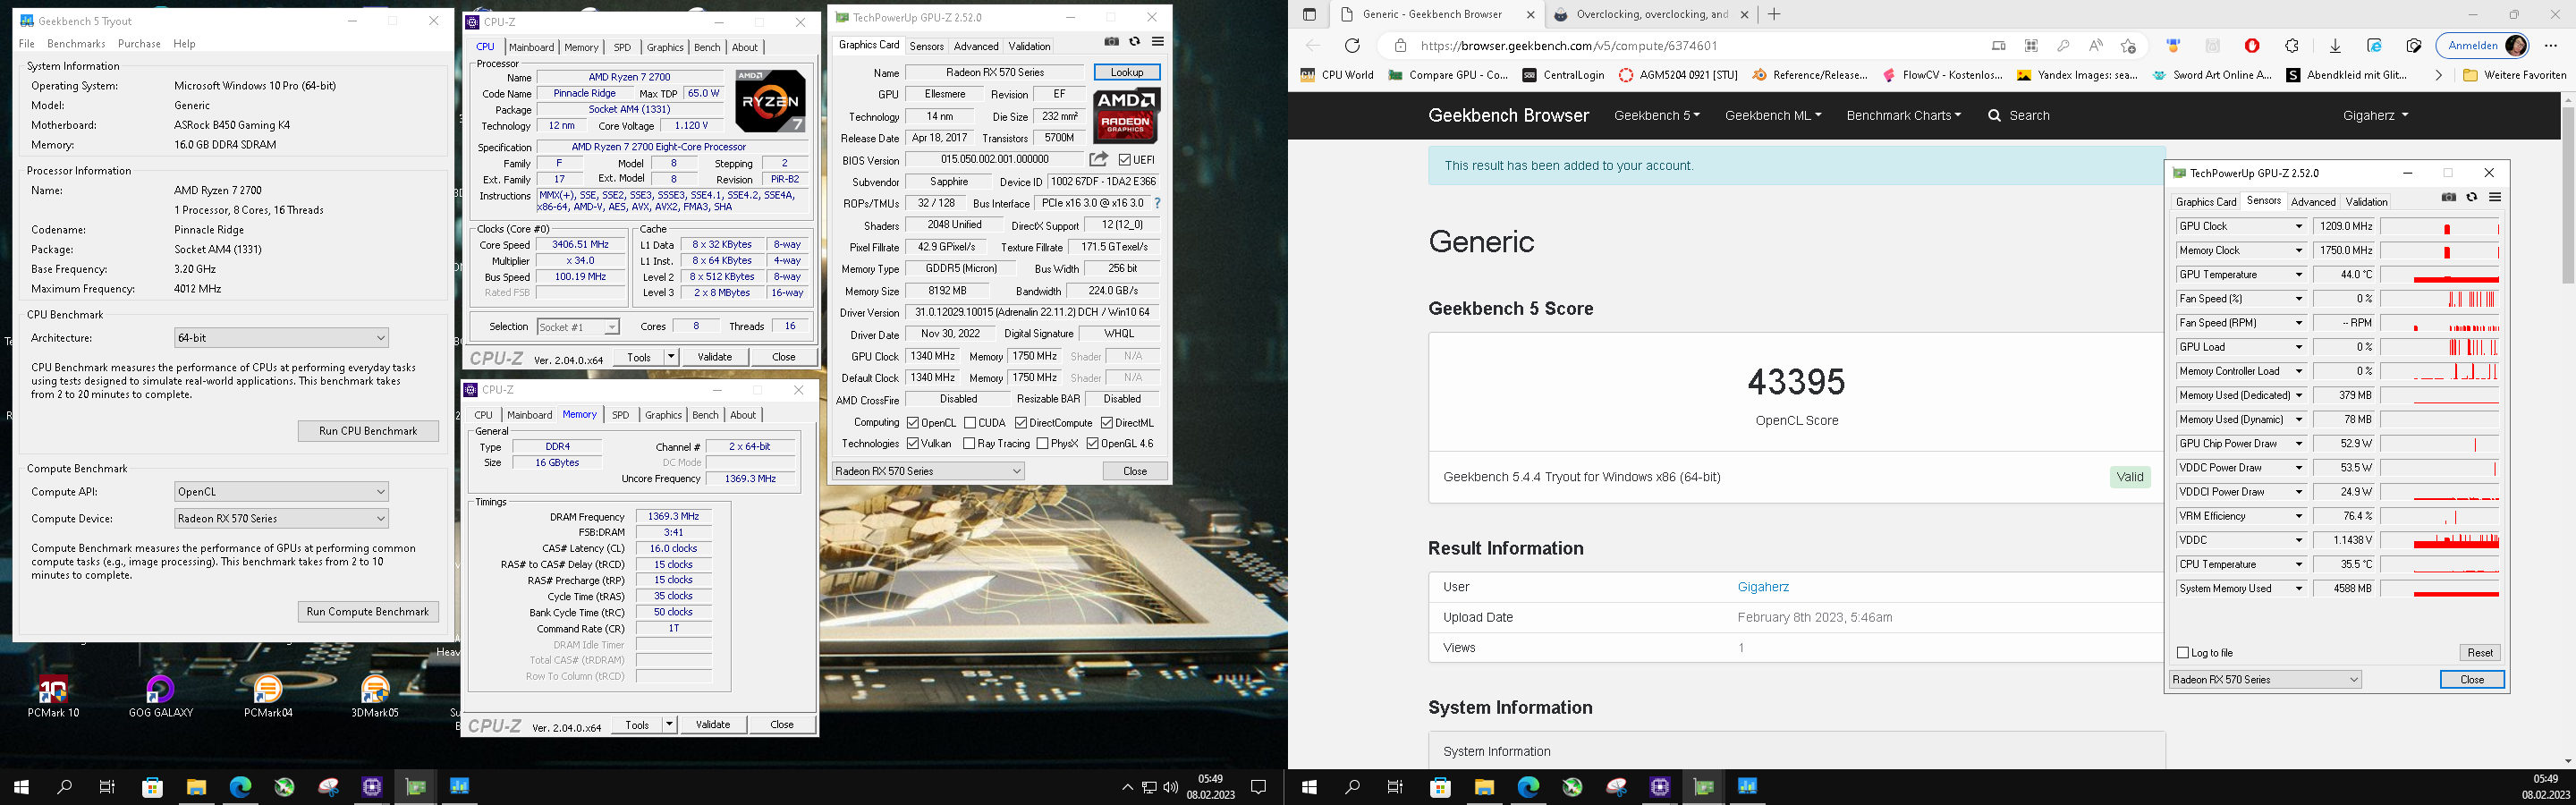Screen dimensions: 2576x805
Task: Click GPU Load sensor history graph
Action: click(2439, 347)
